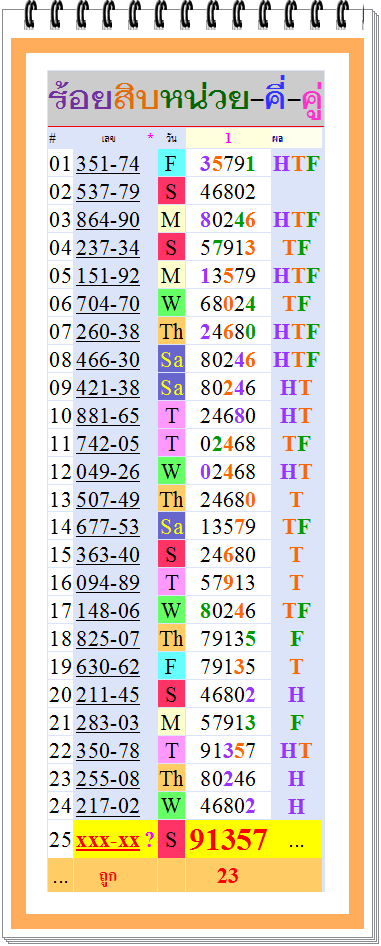Open the underlined number 351-74
Viewport: 381px width, 946px height.
pos(108,164)
